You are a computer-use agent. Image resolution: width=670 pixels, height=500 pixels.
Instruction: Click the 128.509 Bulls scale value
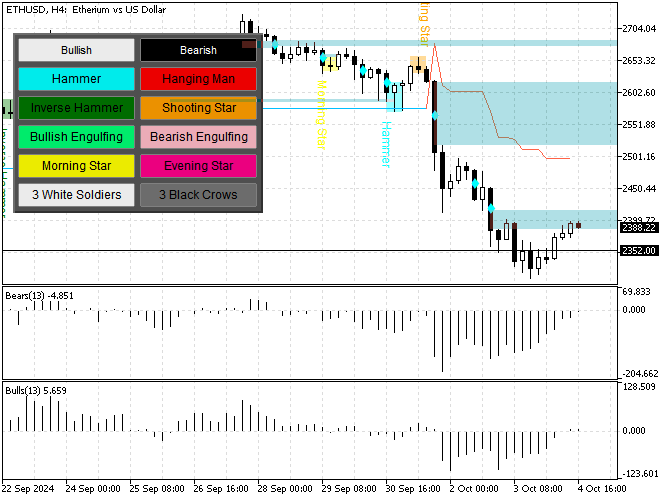(x=638, y=387)
